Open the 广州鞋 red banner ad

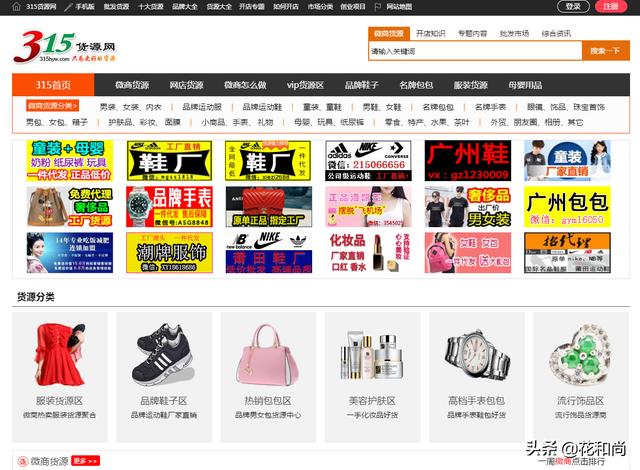[468, 161]
